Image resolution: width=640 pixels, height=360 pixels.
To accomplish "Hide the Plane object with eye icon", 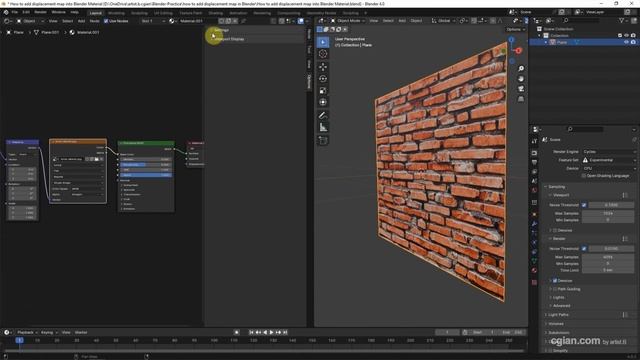I will click(x=627, y=42).
